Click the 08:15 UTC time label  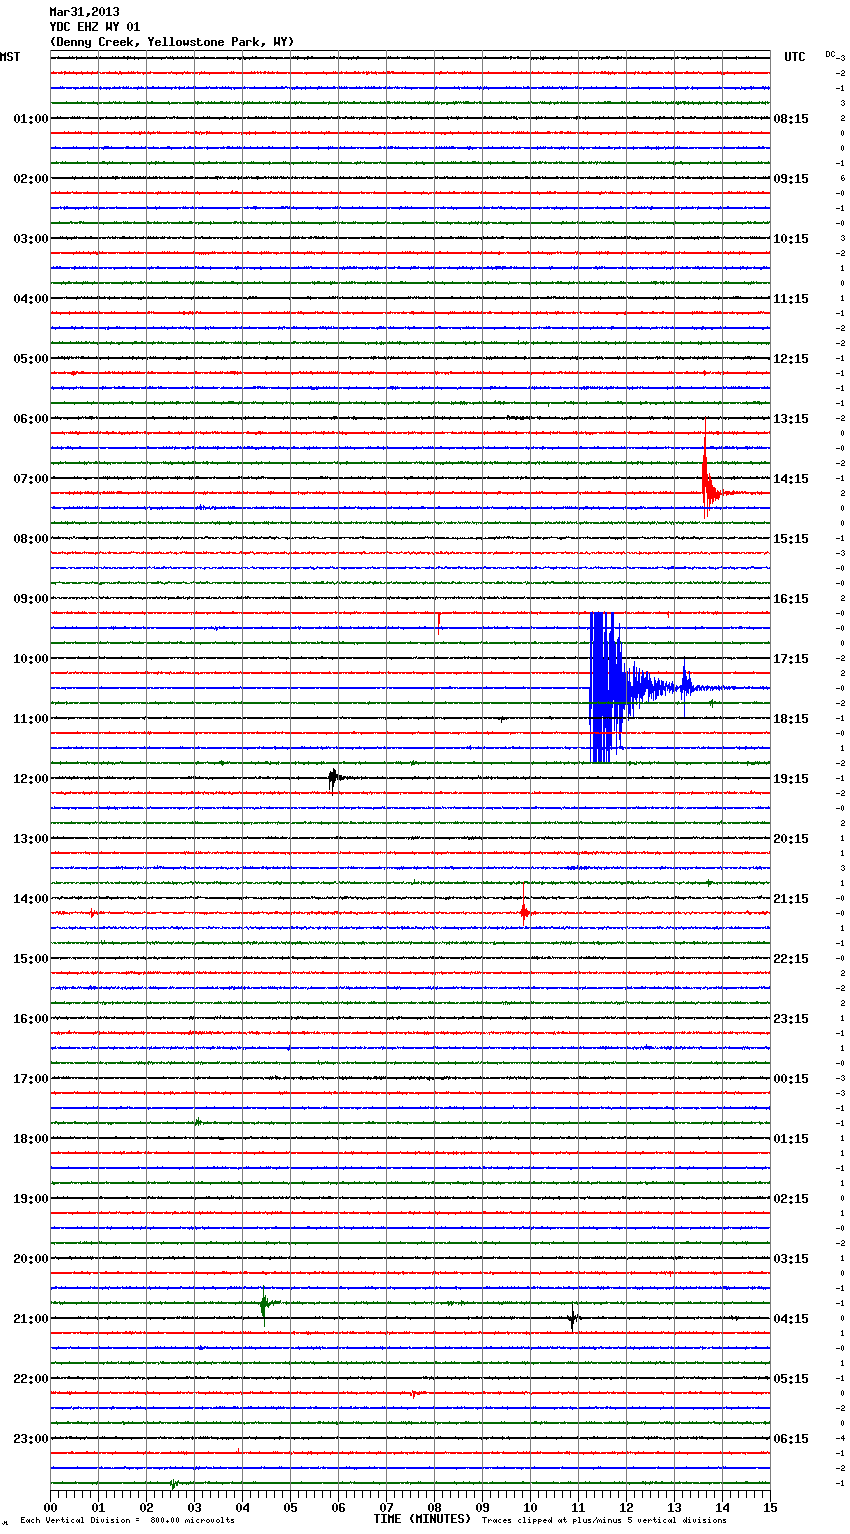(x=791, y=118)
